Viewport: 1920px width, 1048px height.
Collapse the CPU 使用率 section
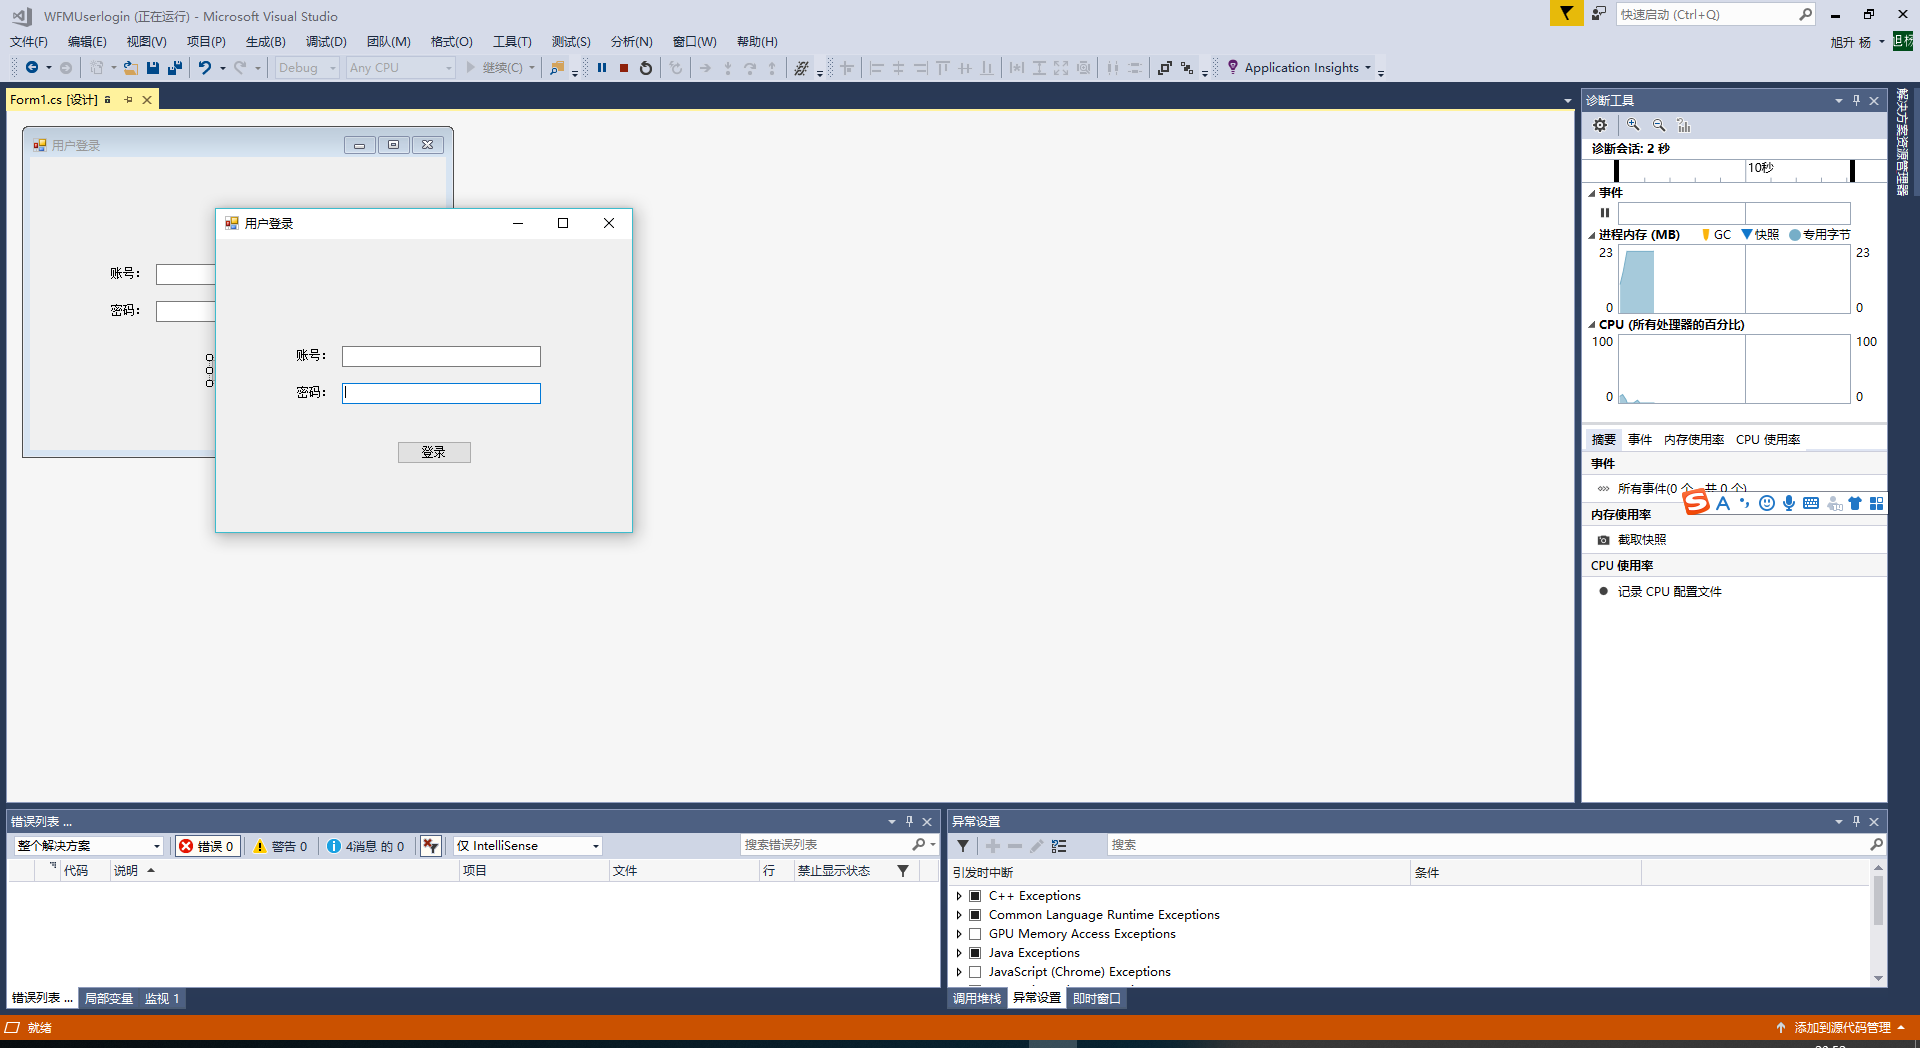tap(1622, 565)
